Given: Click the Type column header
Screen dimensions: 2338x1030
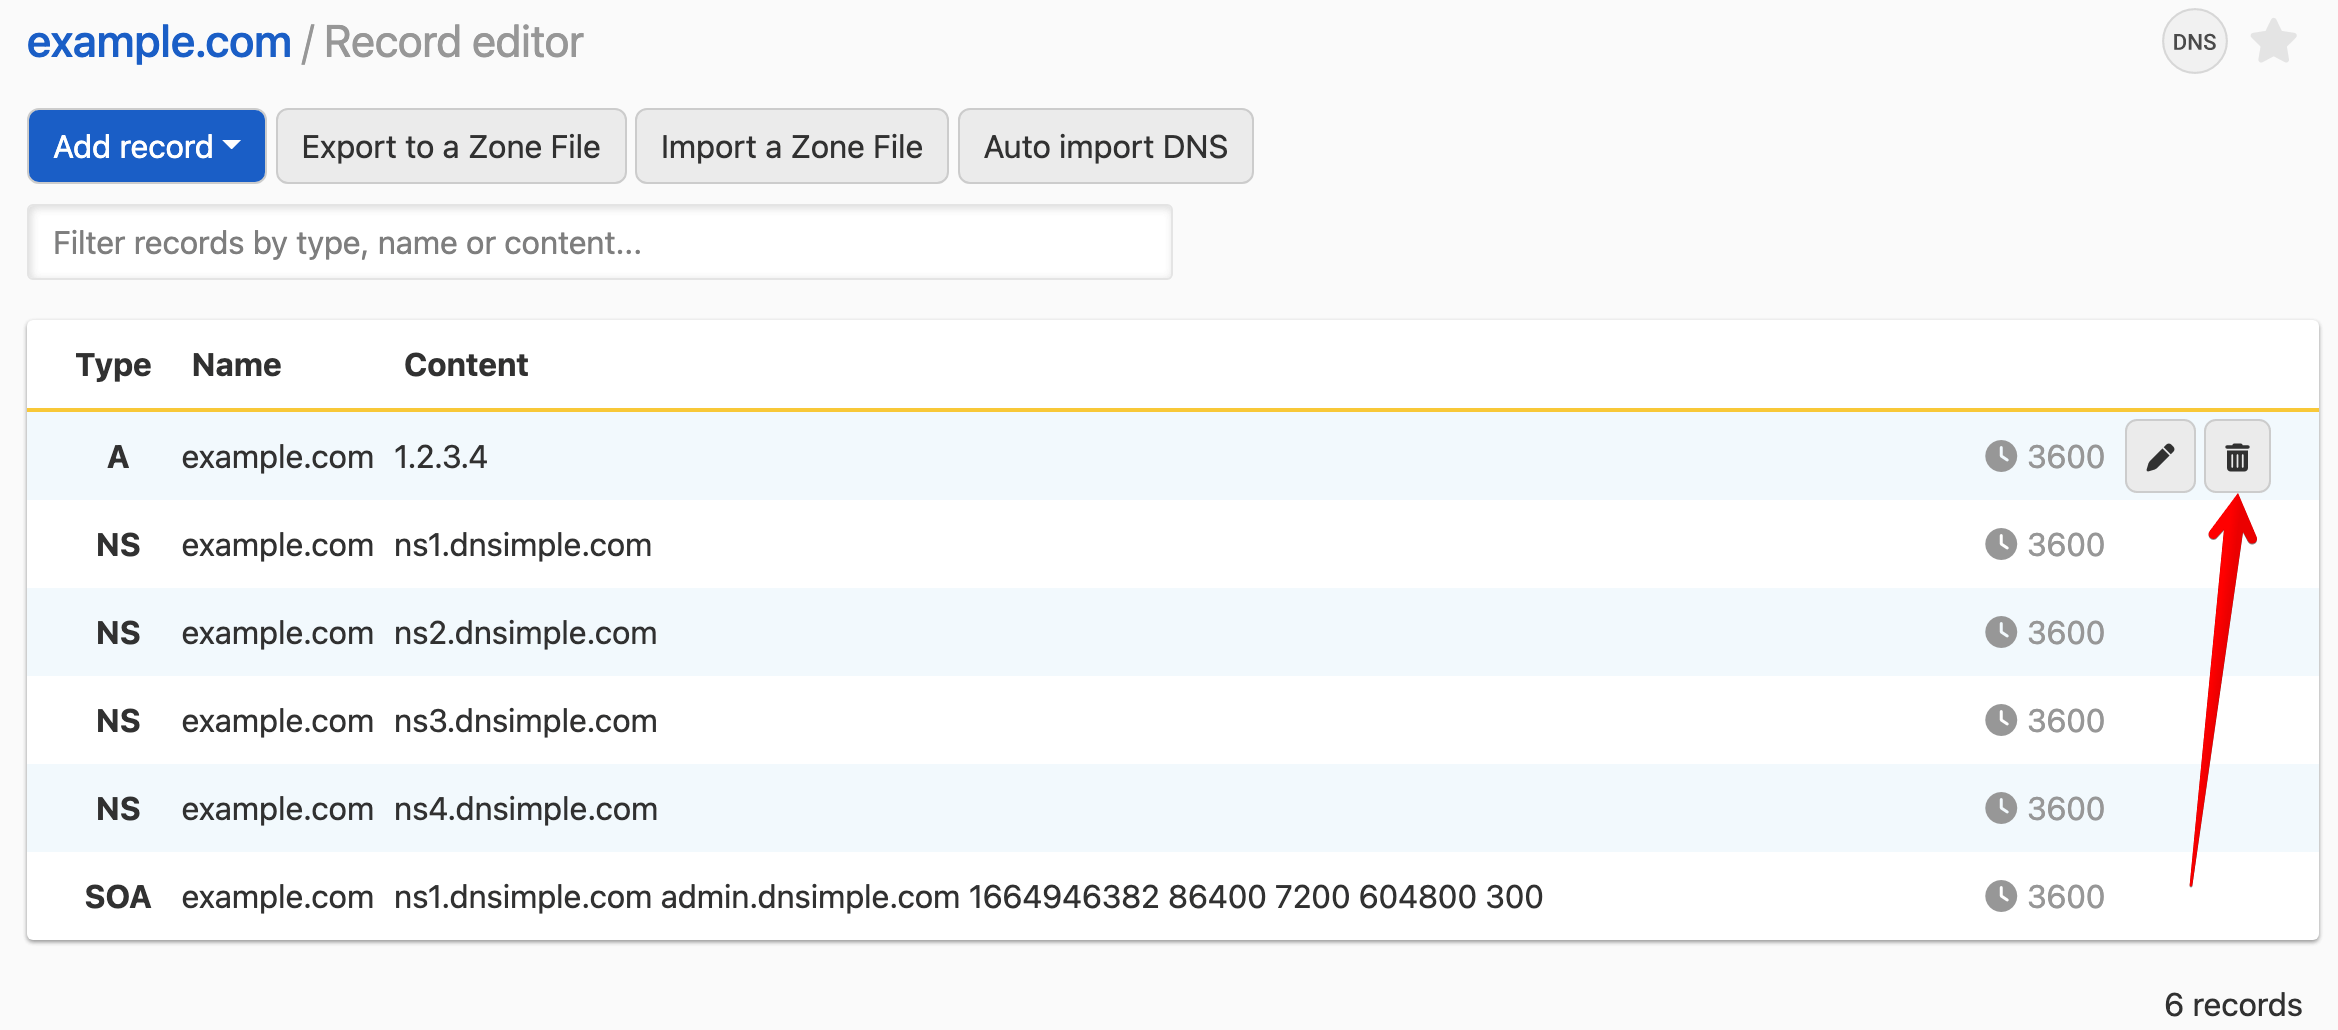Looking at the screenshot, I should (113, 365).
